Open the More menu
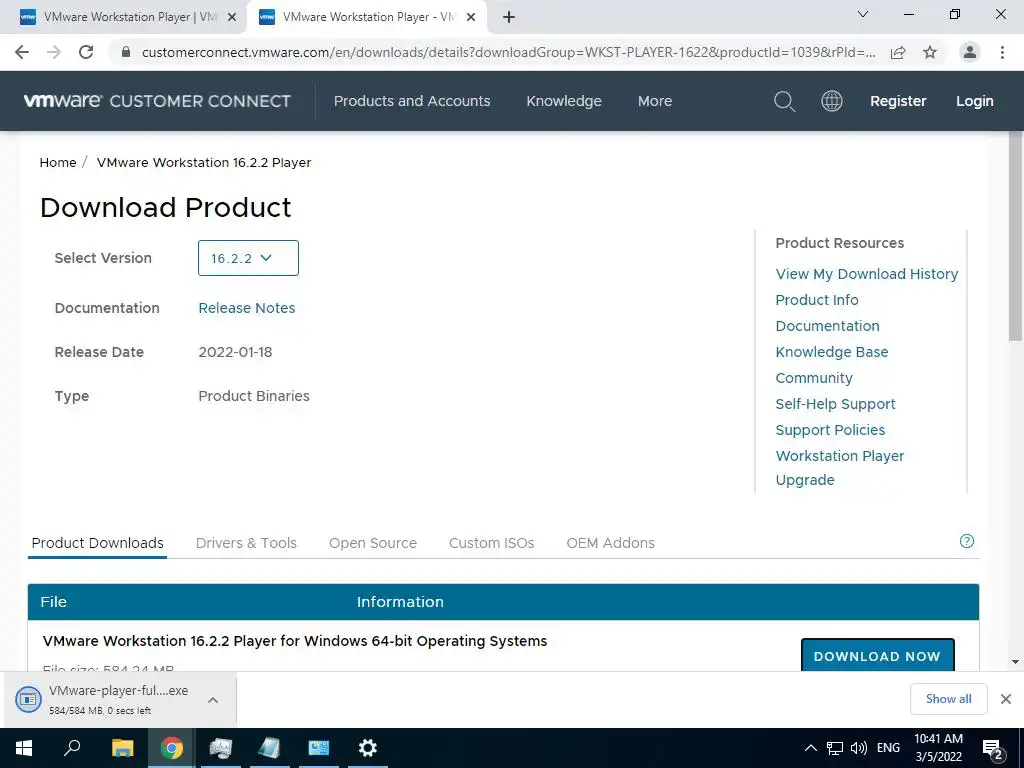This screenshot has height=768, width=1024. [x=654, y=101]
